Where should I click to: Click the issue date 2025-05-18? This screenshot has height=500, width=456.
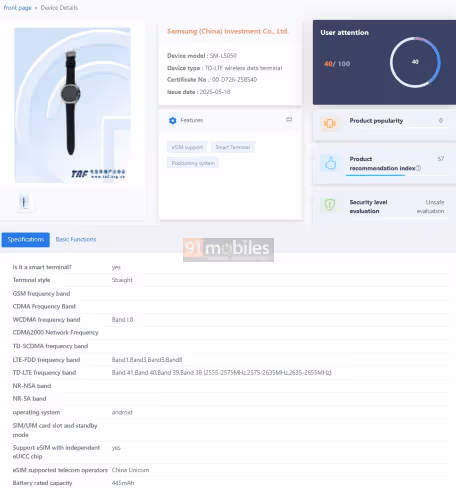[215, 92]
